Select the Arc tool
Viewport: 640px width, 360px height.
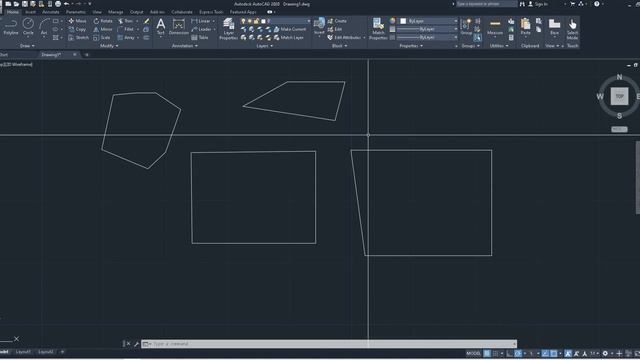tap(44, 28)
